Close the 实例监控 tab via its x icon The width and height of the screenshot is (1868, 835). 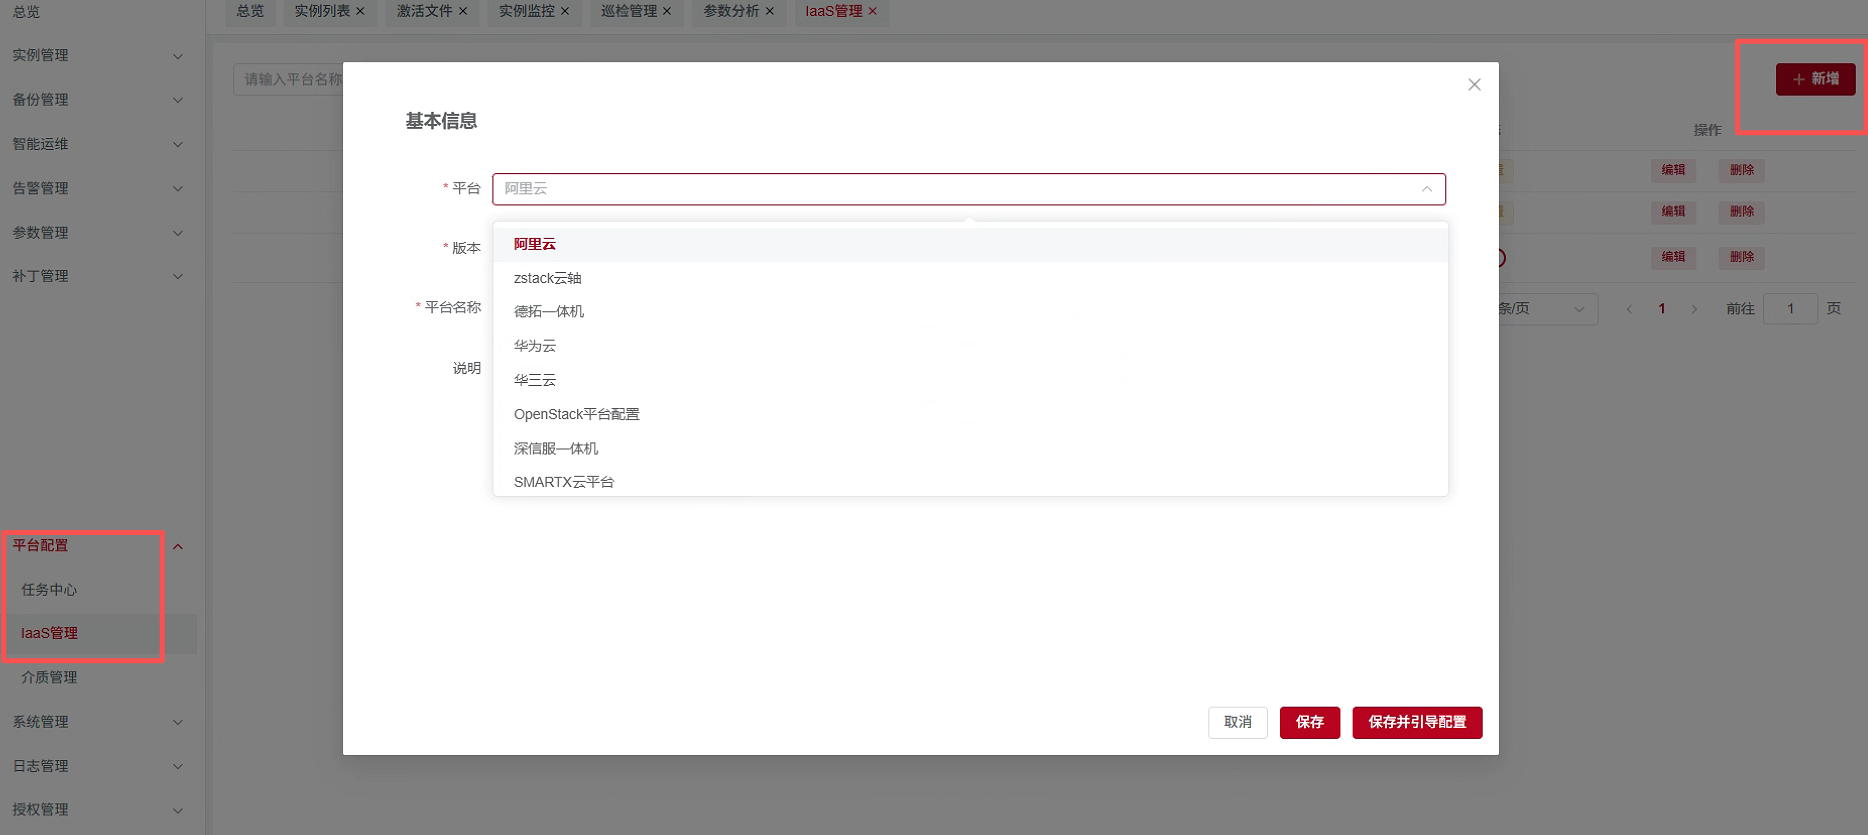coord(565,11)
